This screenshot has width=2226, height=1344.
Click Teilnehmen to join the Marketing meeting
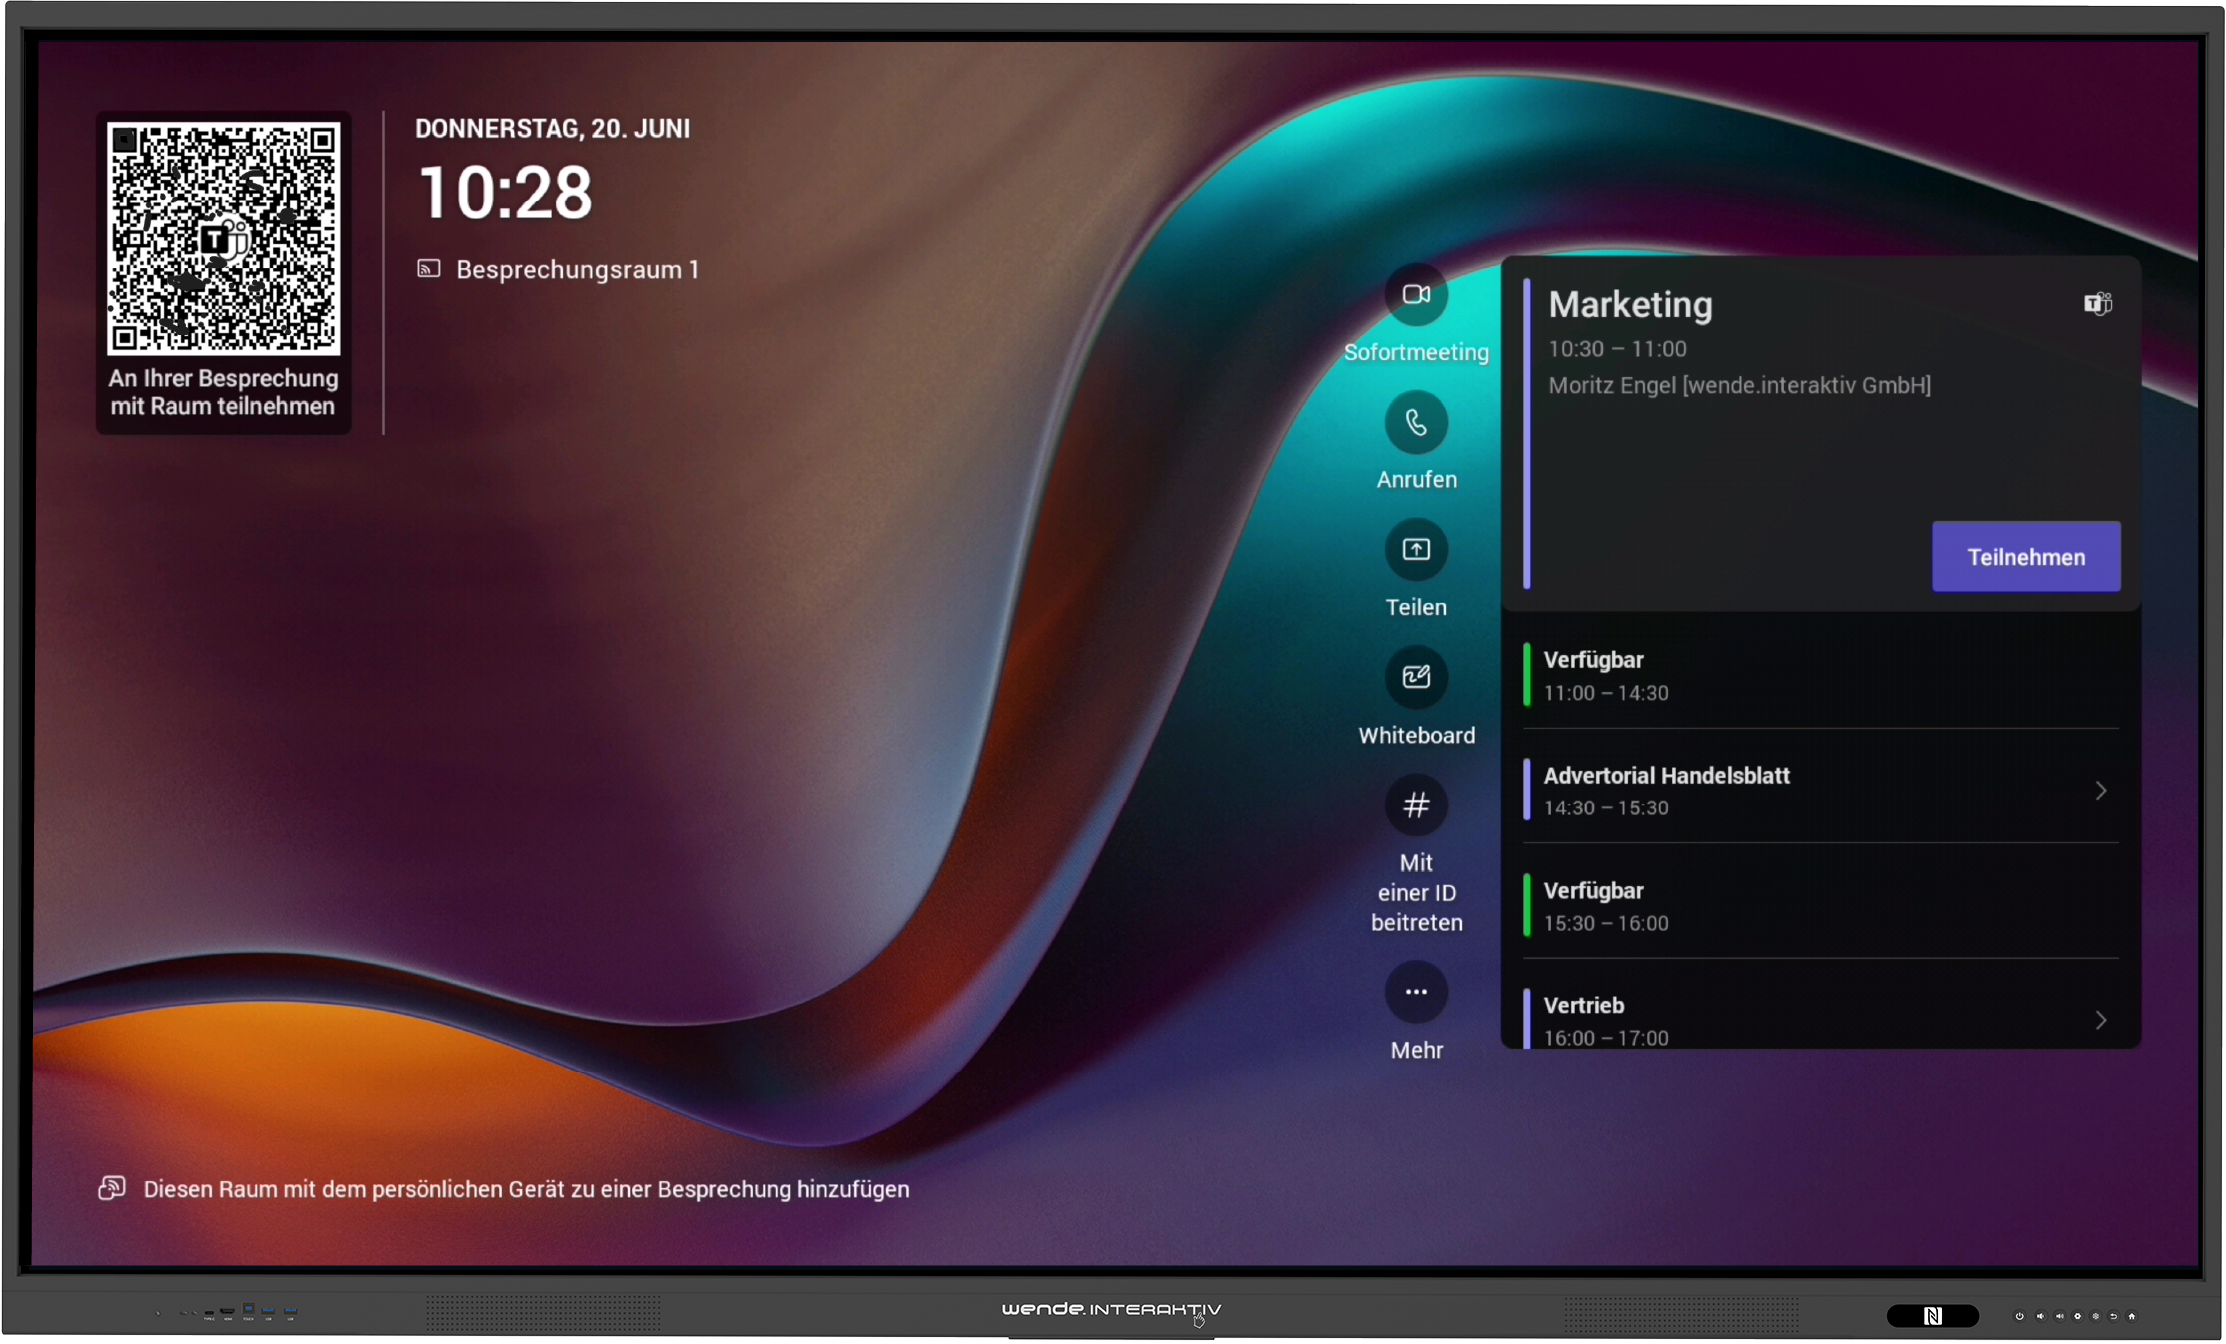click(2025, 557)
